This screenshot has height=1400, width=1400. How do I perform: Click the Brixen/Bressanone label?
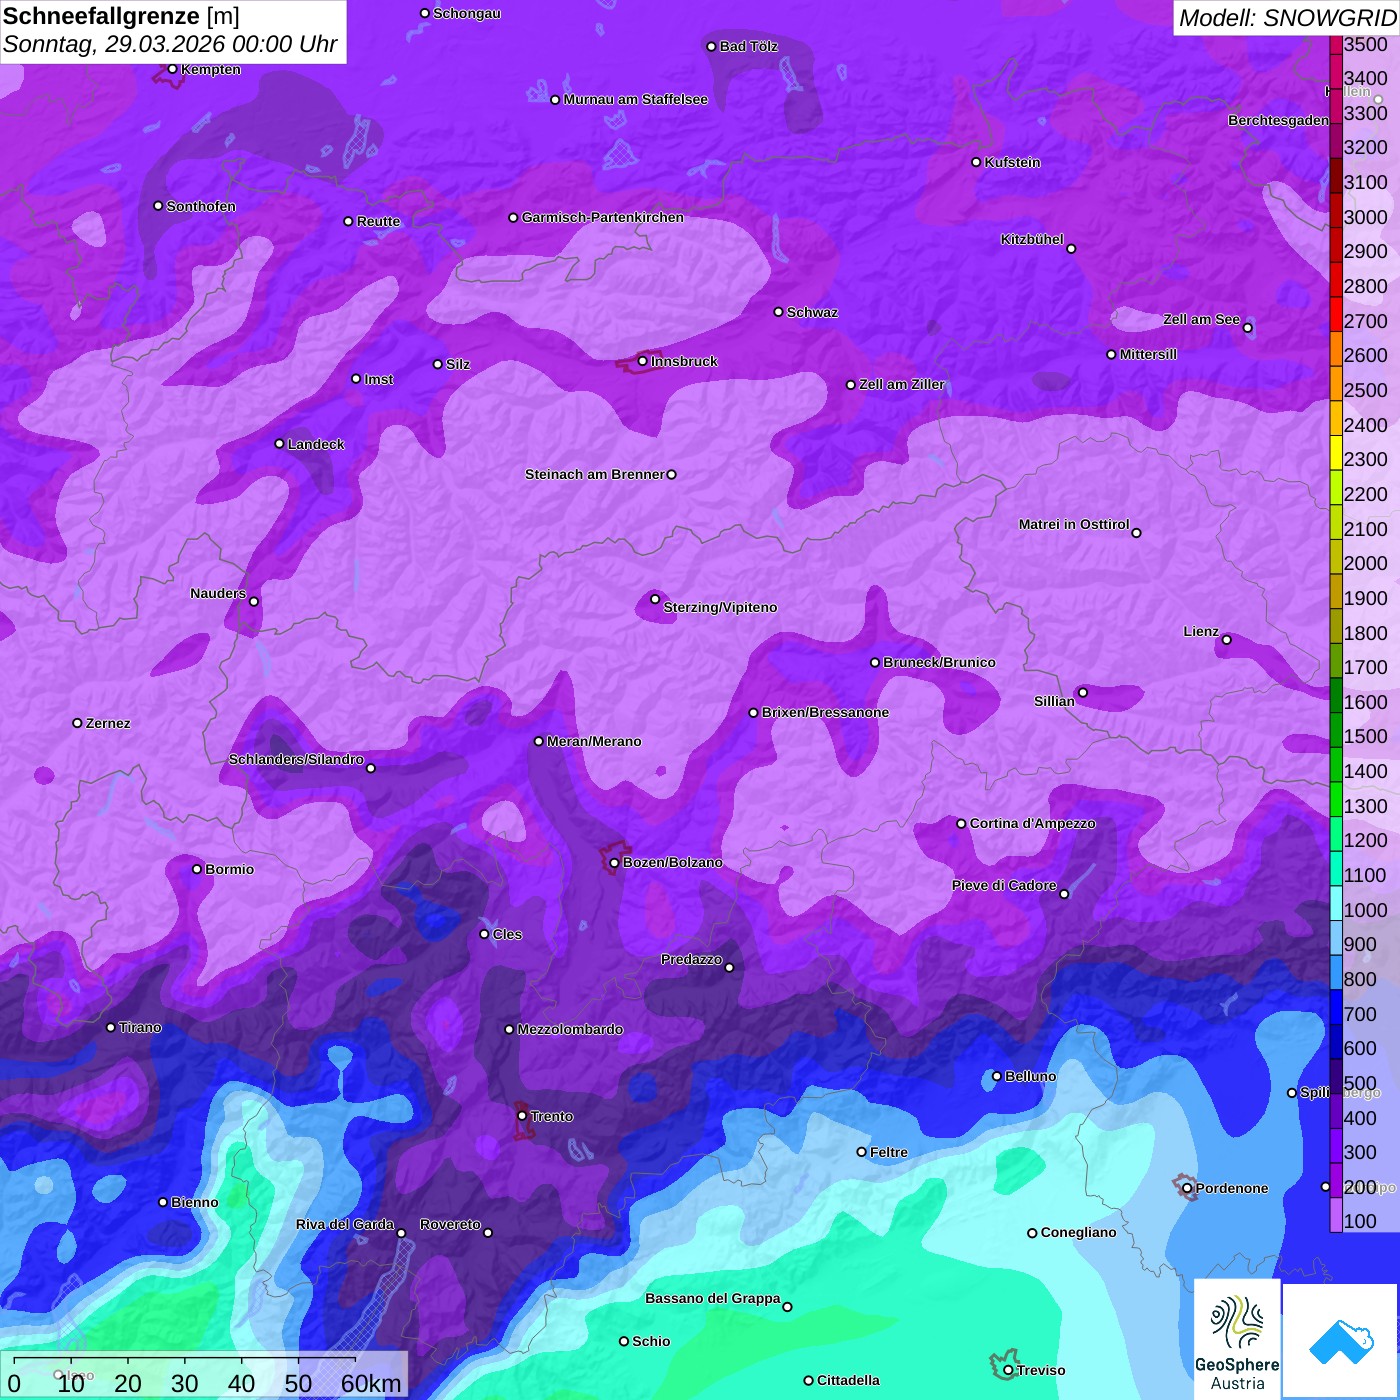[825, 712]
